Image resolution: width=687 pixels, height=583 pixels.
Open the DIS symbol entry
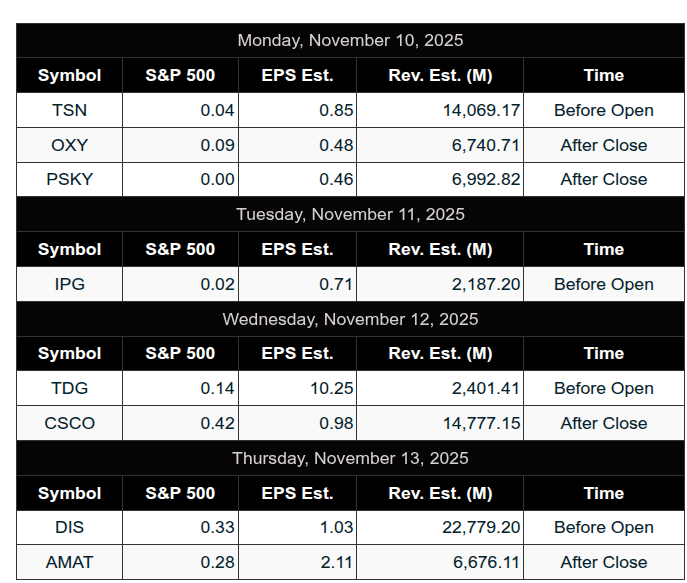tap(69, 527)
